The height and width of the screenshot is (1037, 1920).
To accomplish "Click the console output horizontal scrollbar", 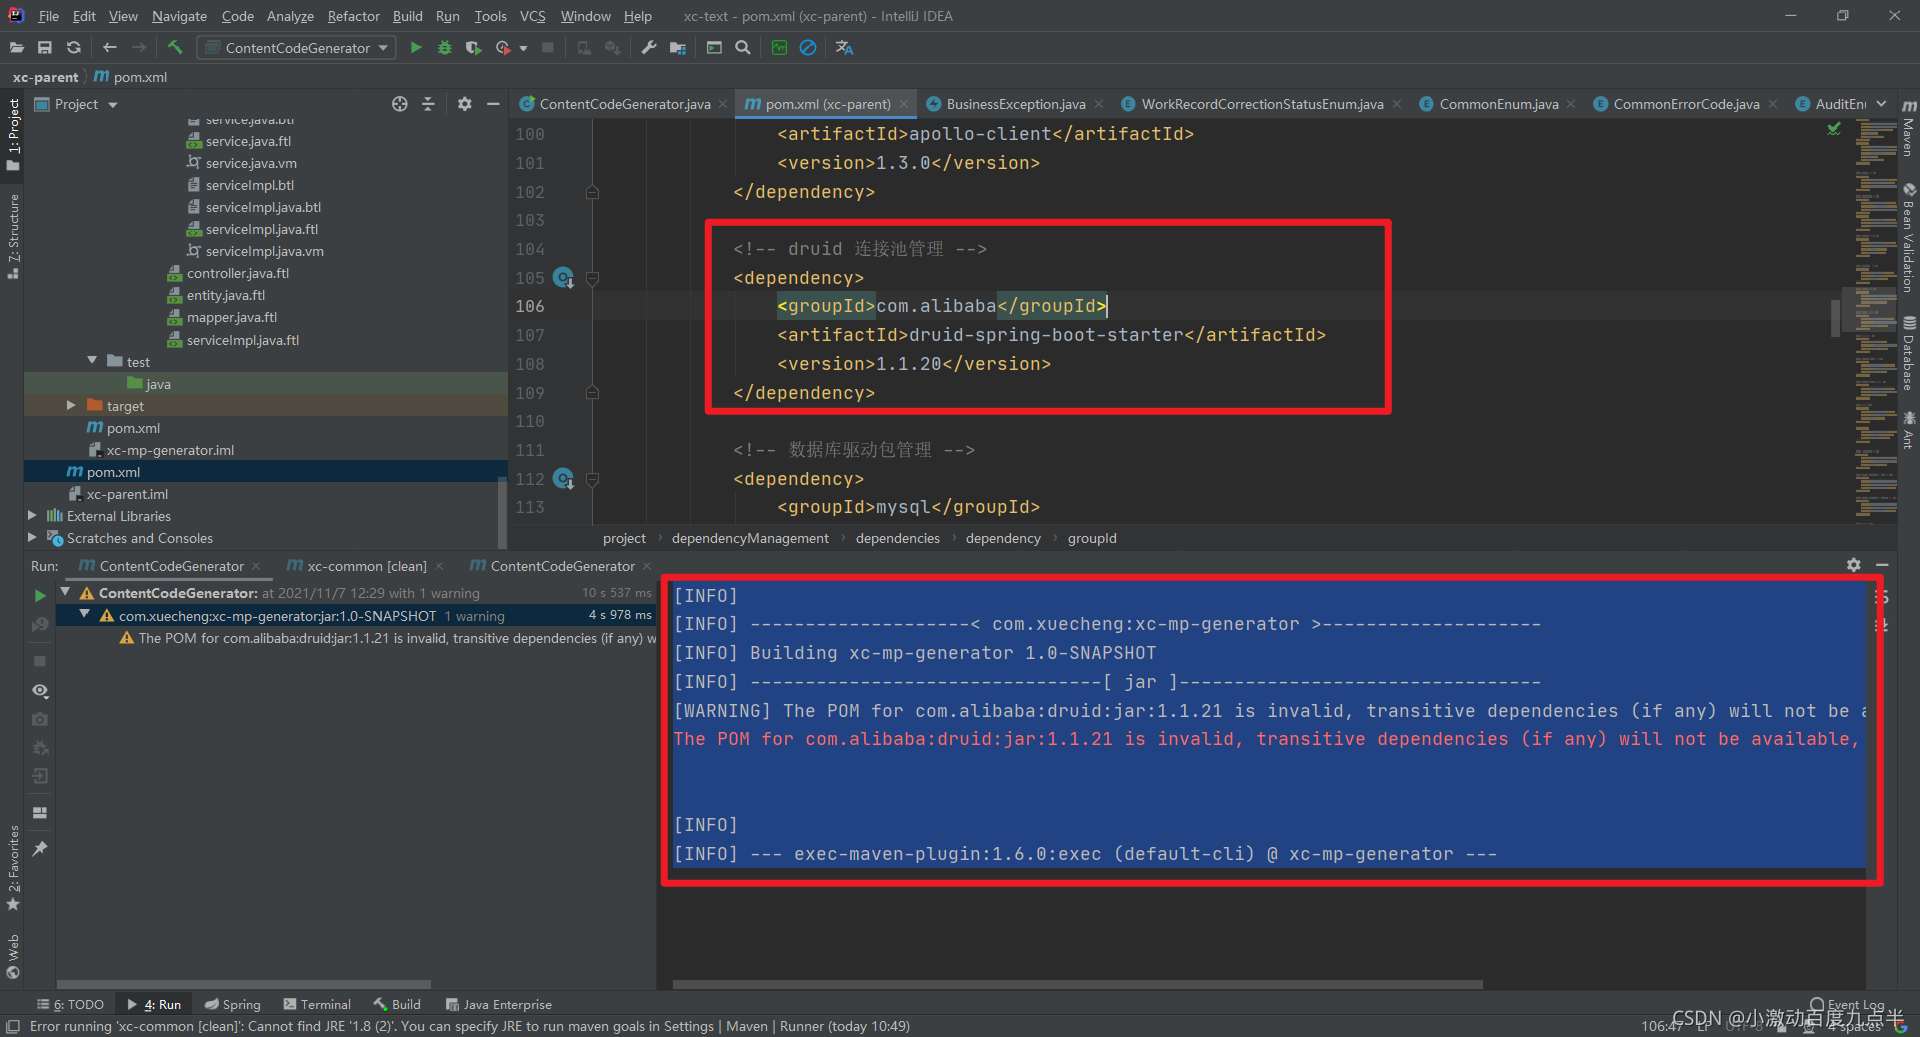I will coord(1077,984).
